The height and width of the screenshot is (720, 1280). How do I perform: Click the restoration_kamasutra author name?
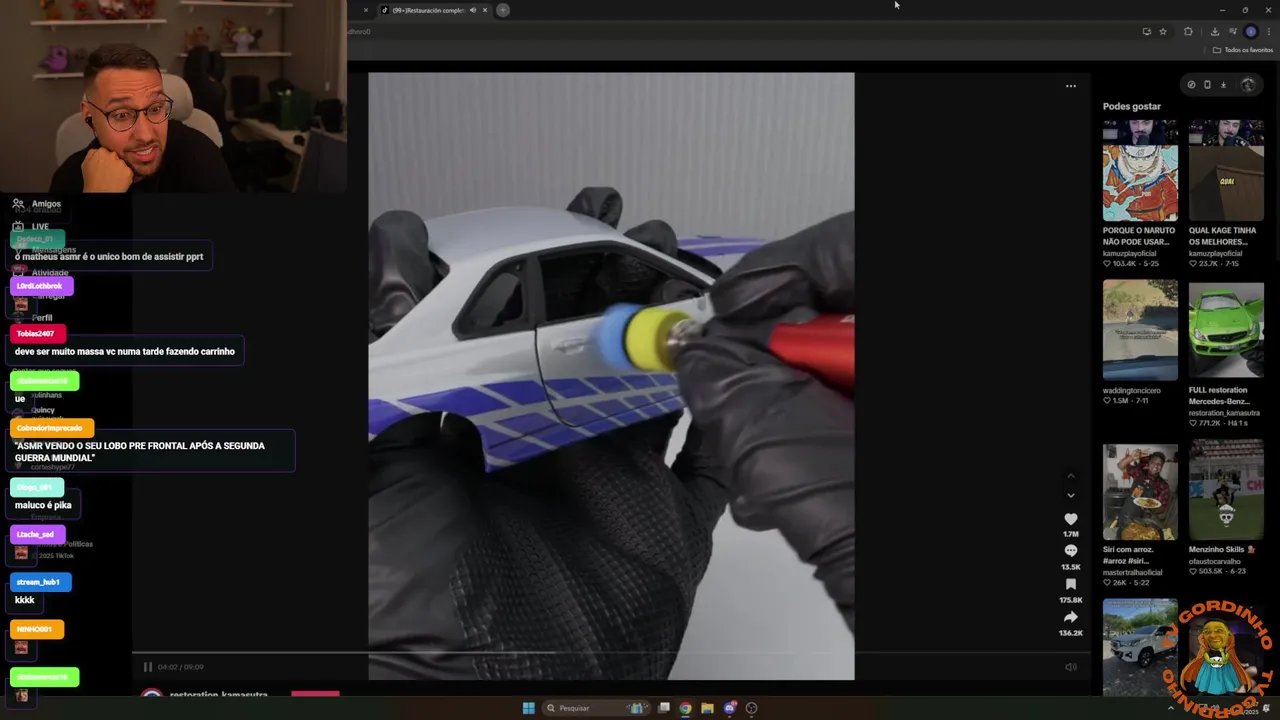tap(219, 695)
